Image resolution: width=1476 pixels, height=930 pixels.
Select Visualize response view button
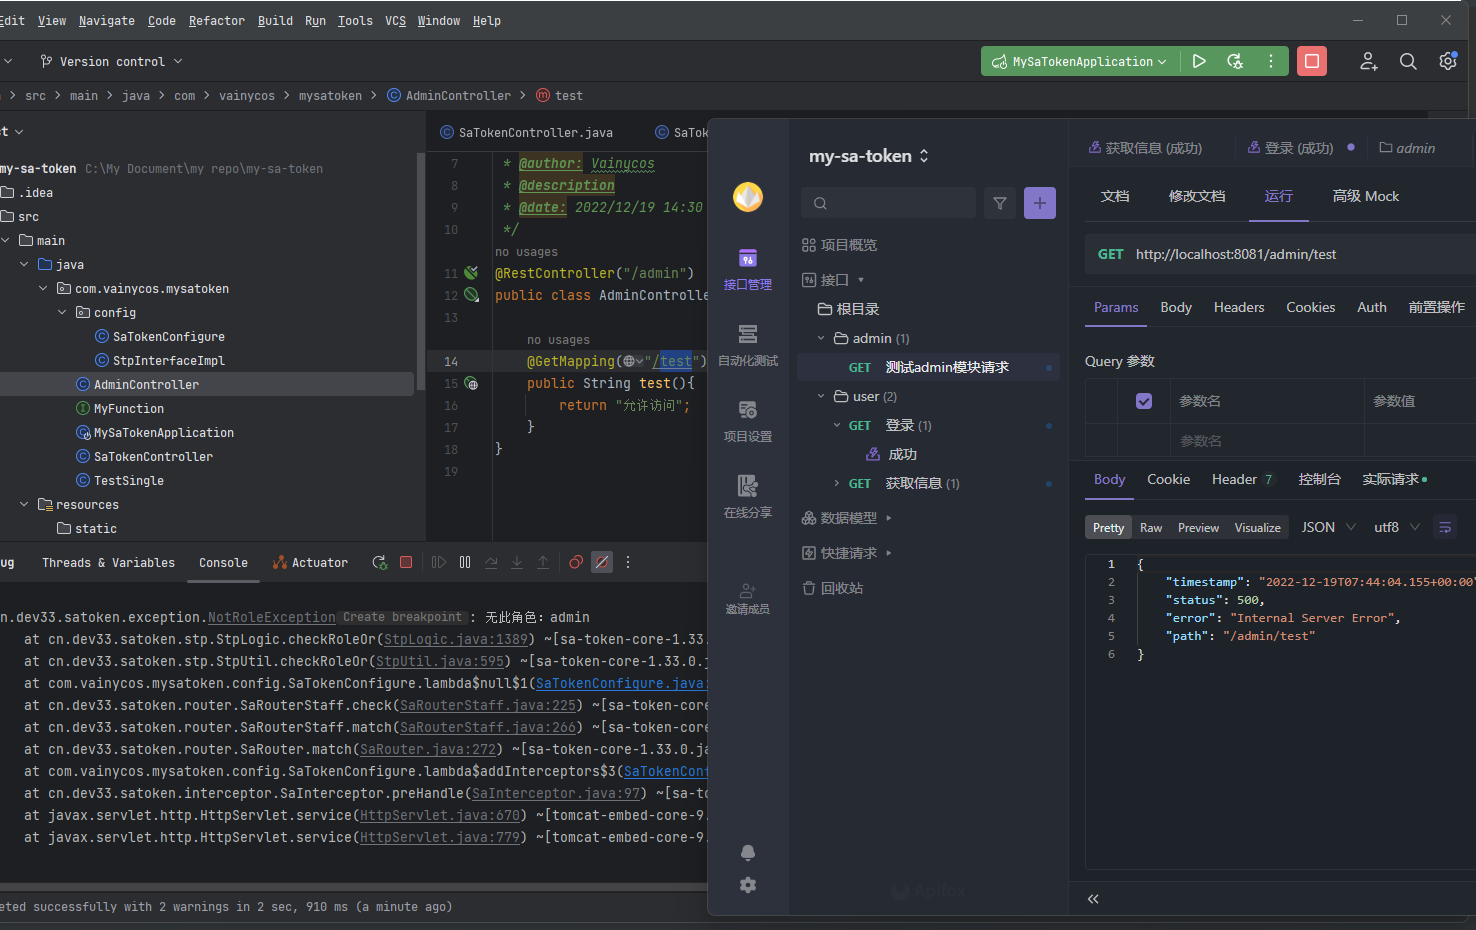[x=1257, y=527]
